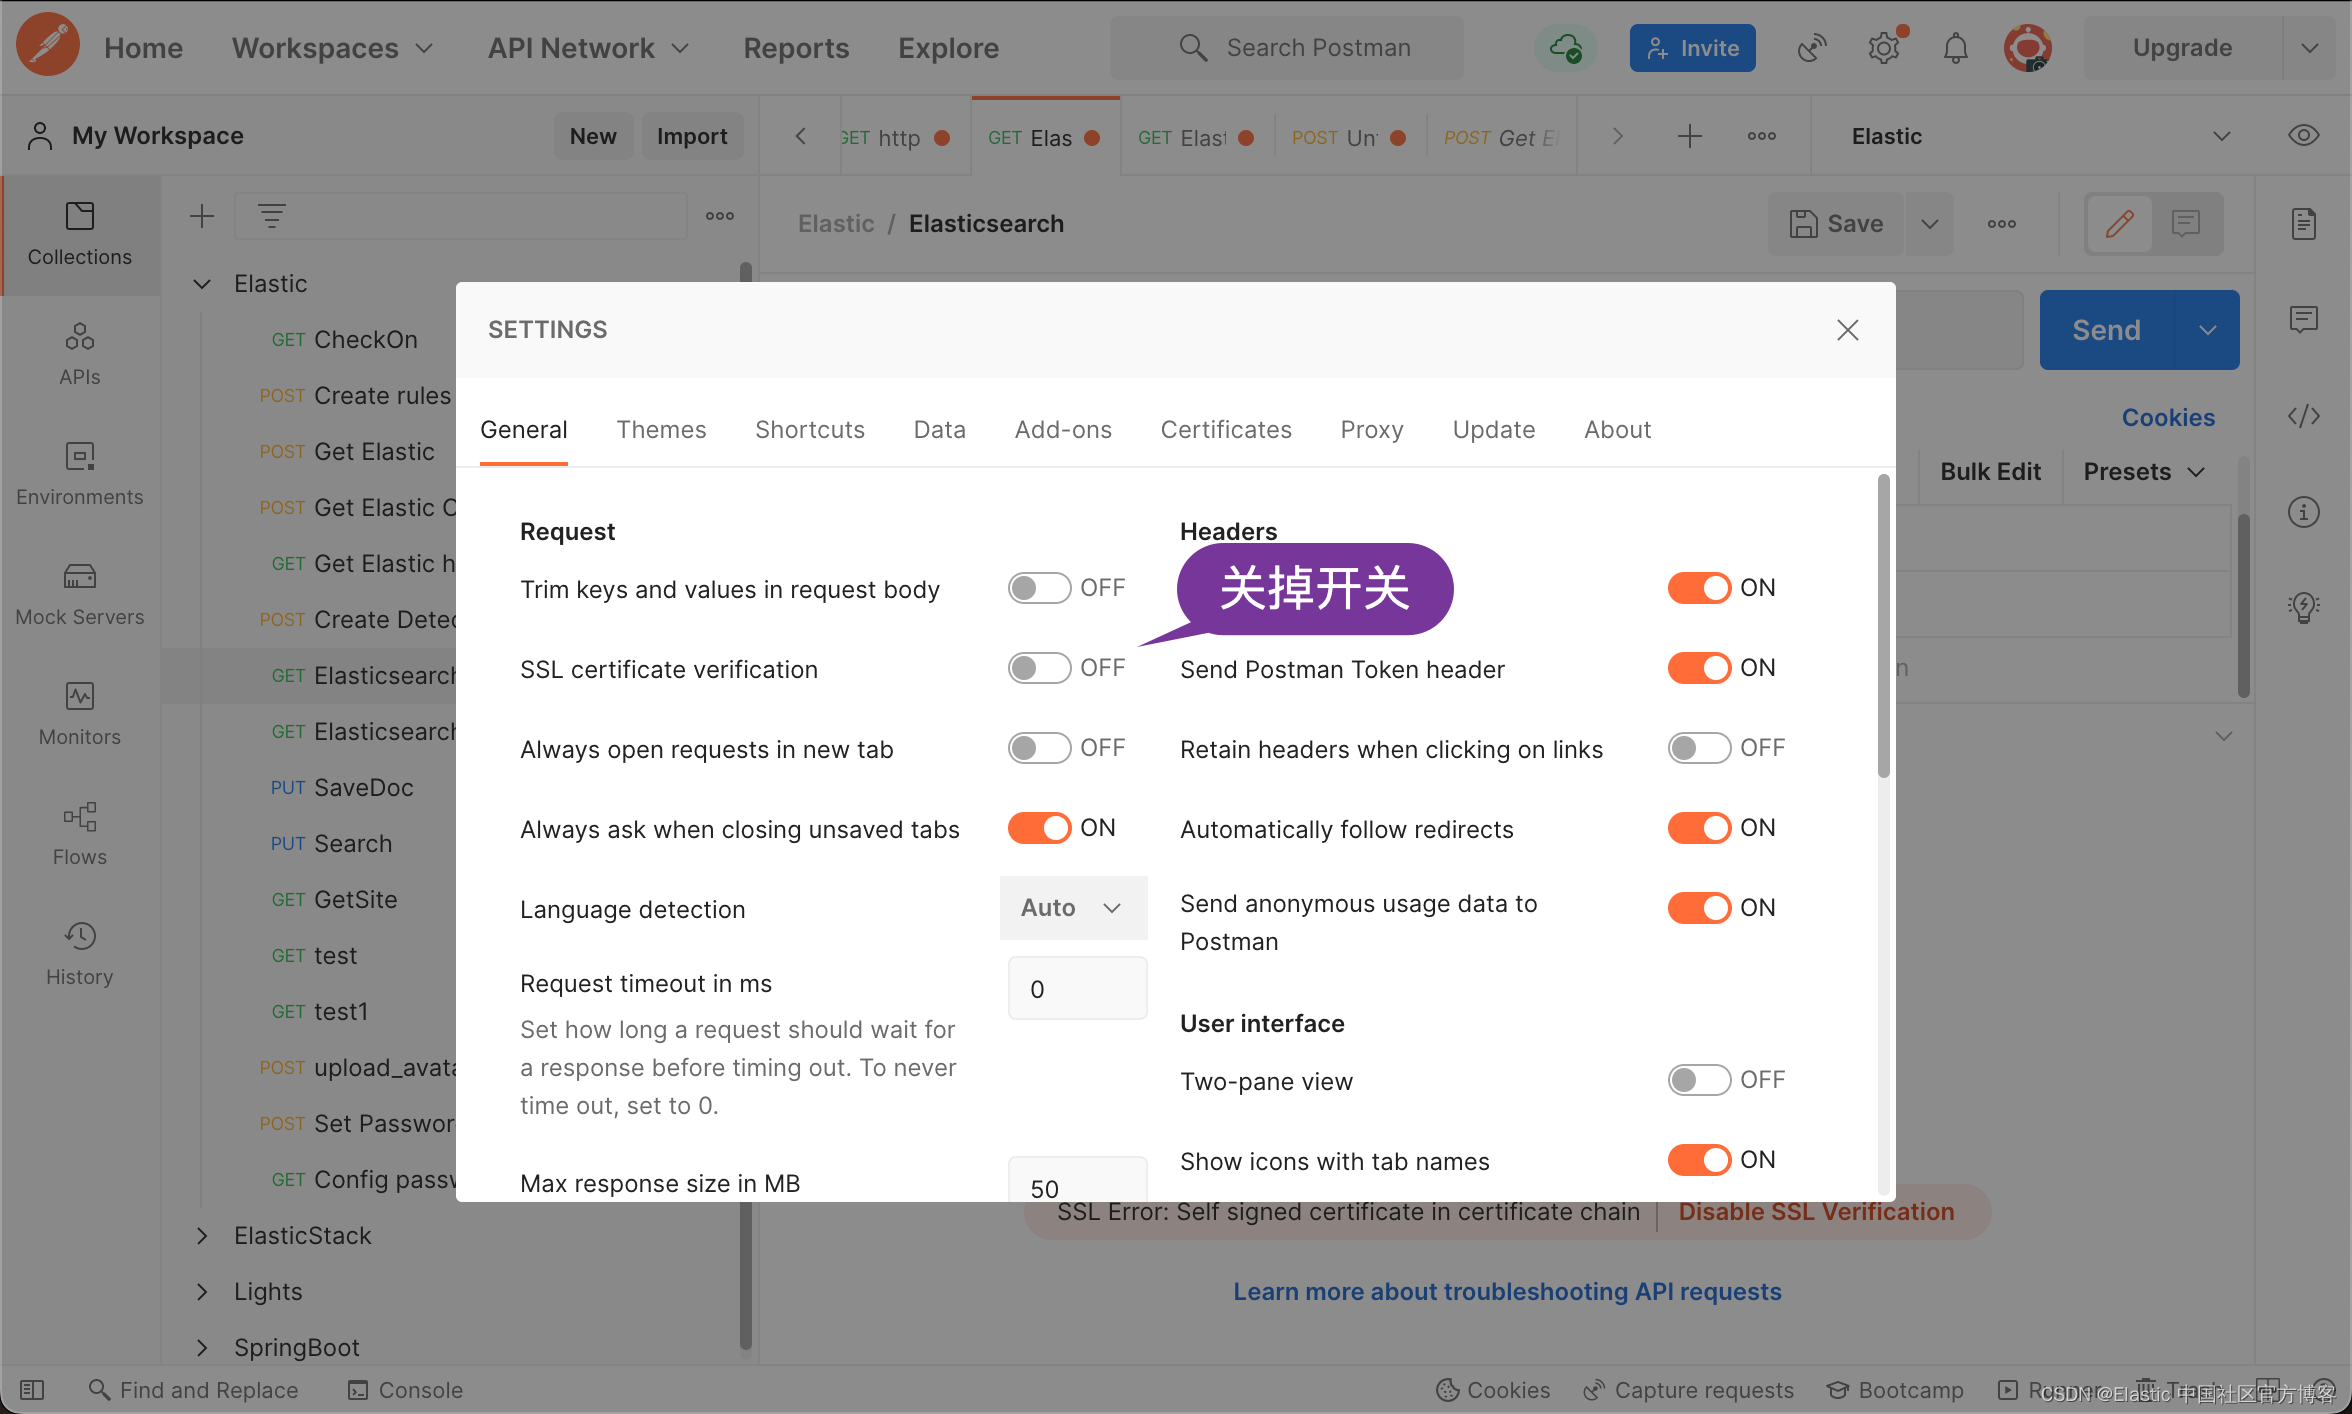Screen dimensions: 2352x1414
Task: Open the Themes settings tab
Action: point(662,430)
